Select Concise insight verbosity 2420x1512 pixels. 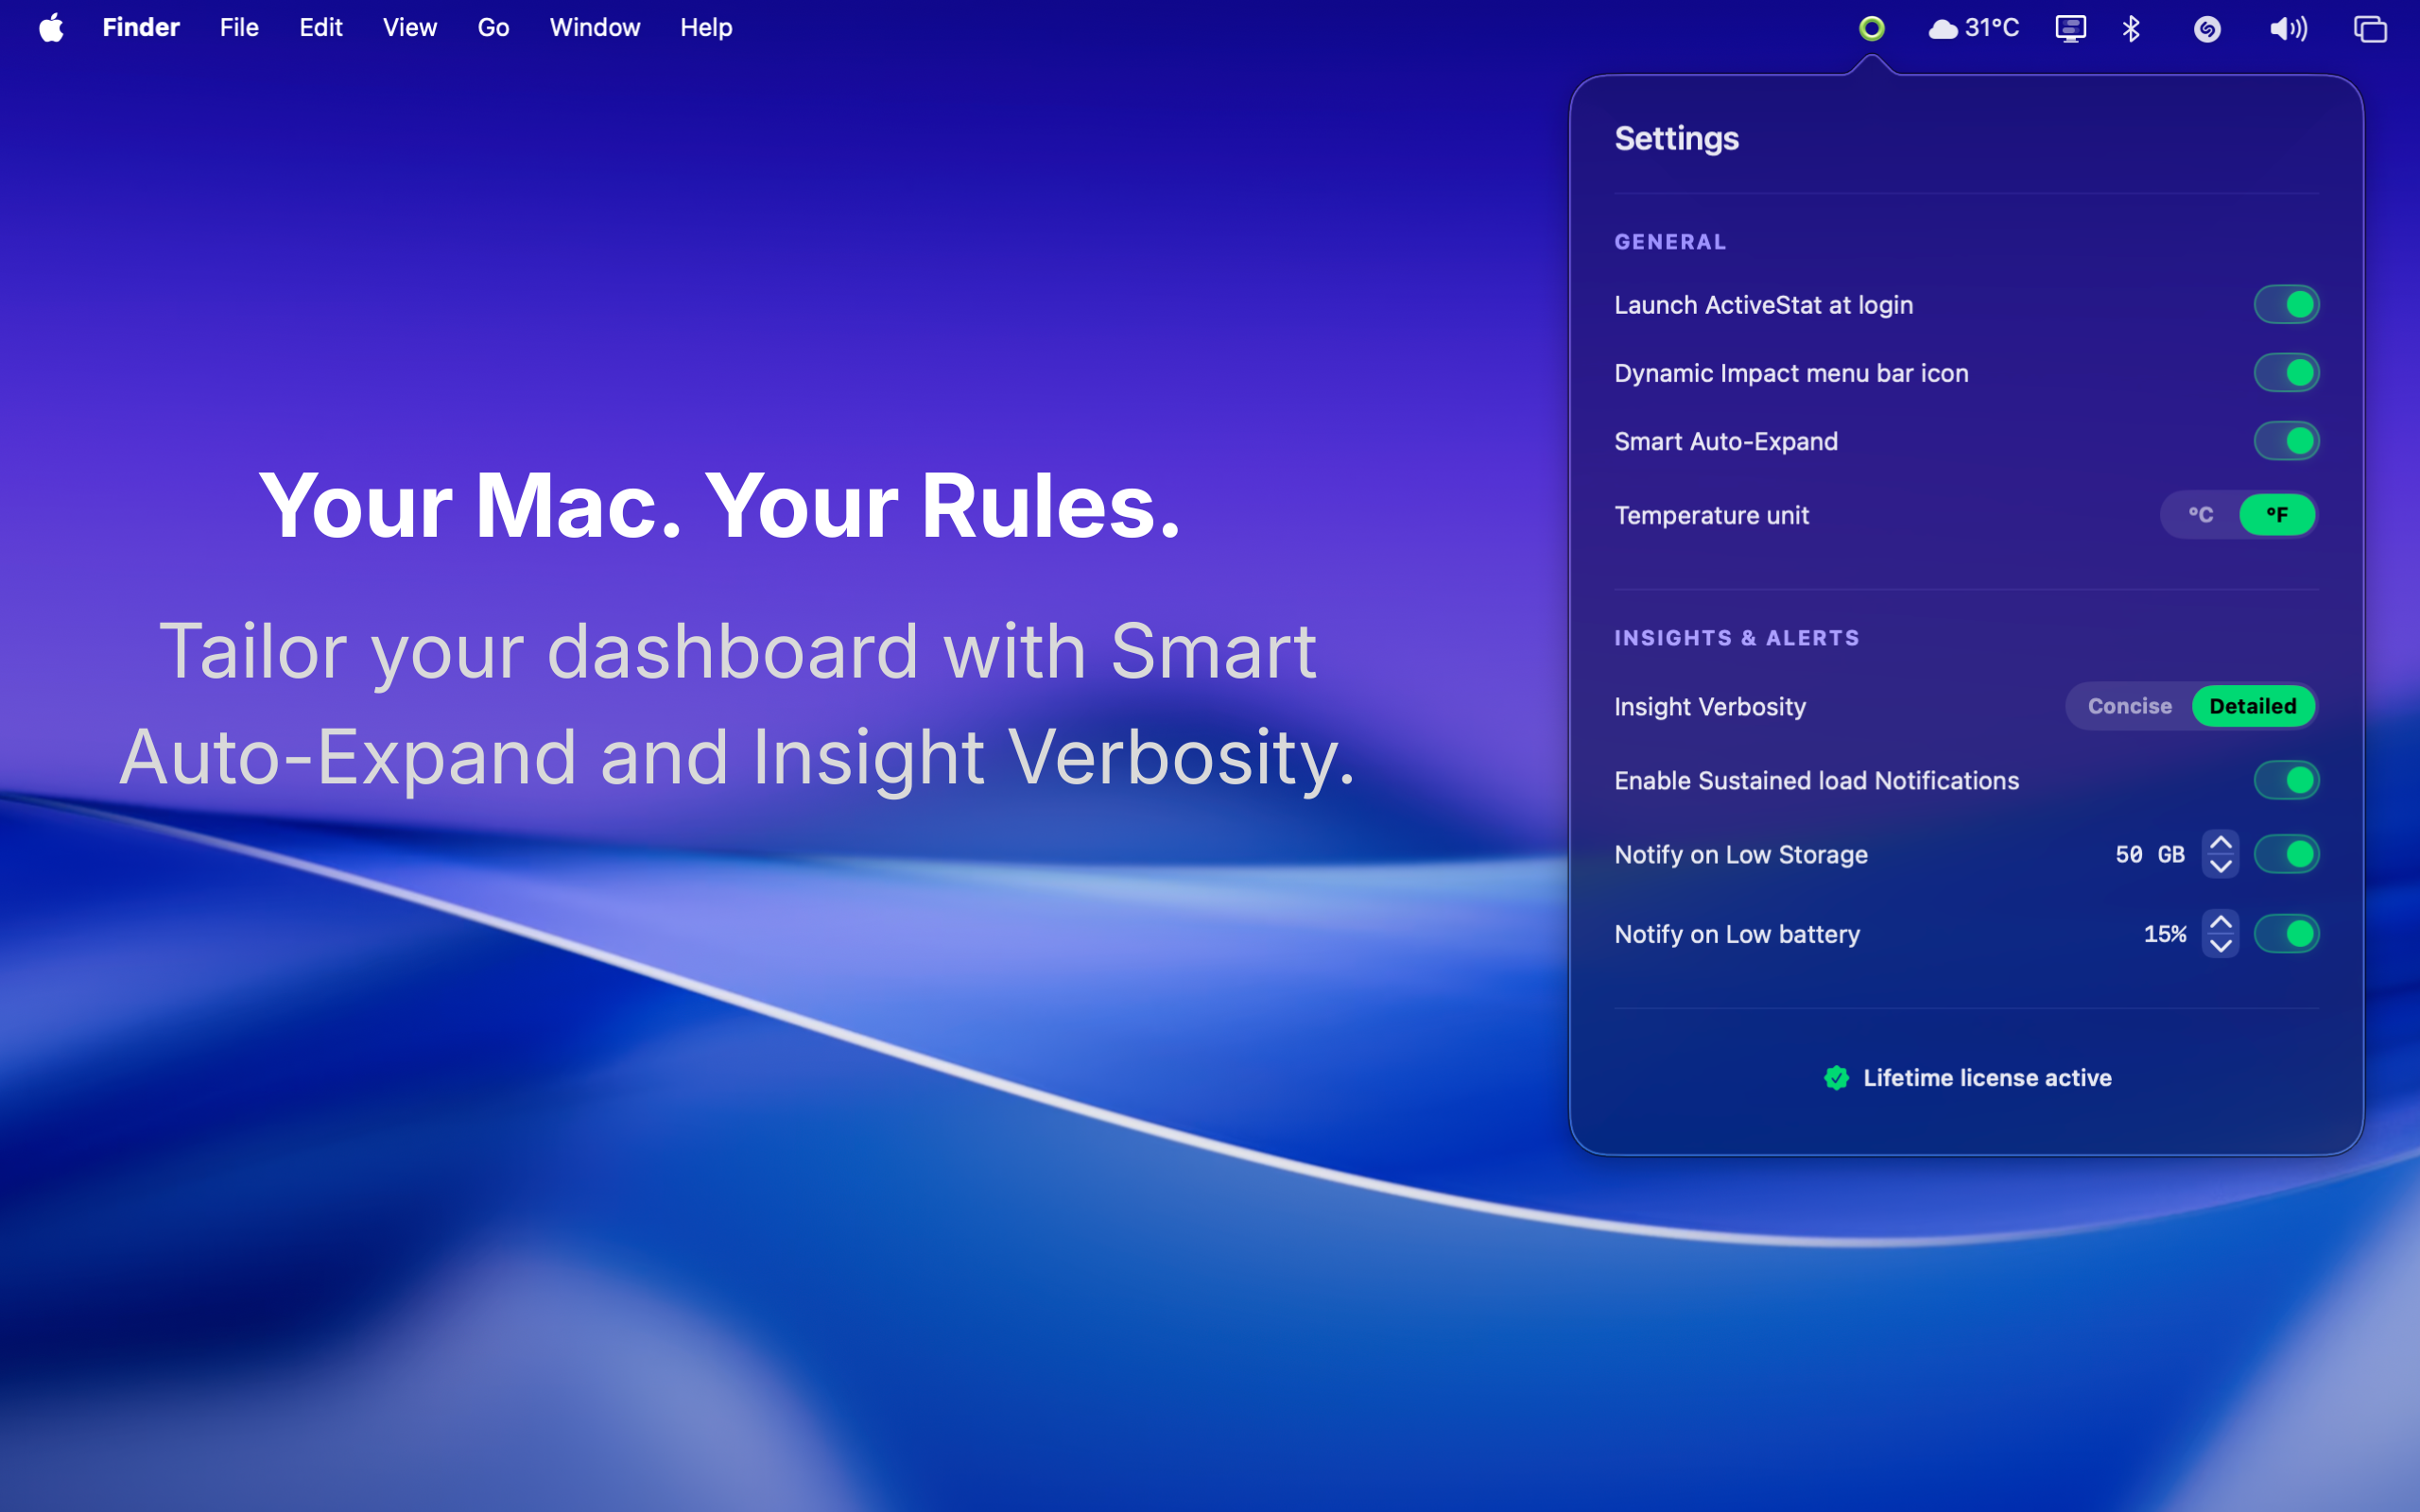point(2129,706)
